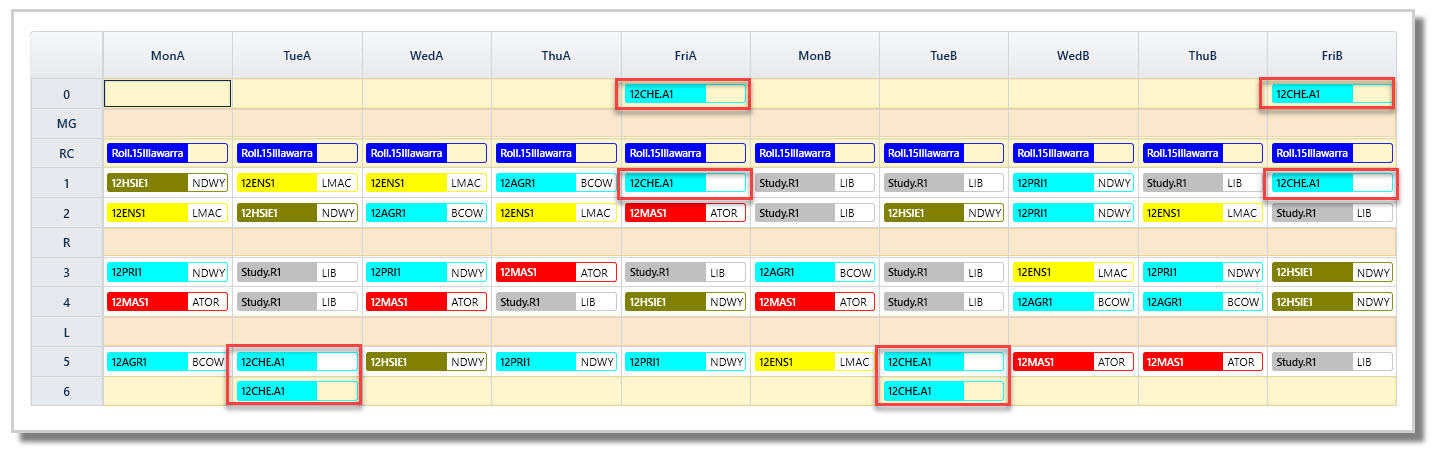
Task: Select the MonA column header
Action: [x=168, y=56]
